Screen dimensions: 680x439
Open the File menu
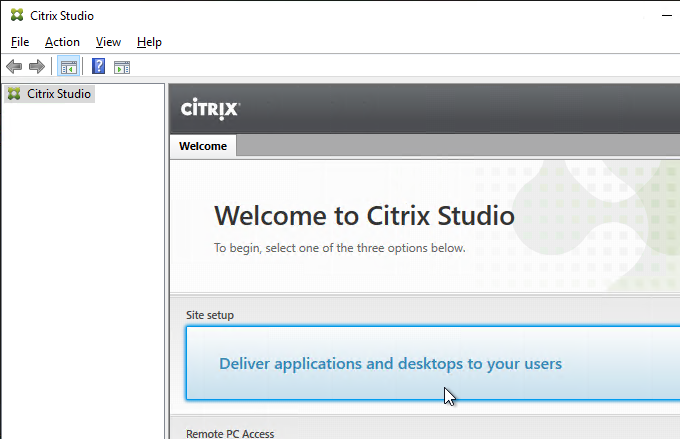20,42
